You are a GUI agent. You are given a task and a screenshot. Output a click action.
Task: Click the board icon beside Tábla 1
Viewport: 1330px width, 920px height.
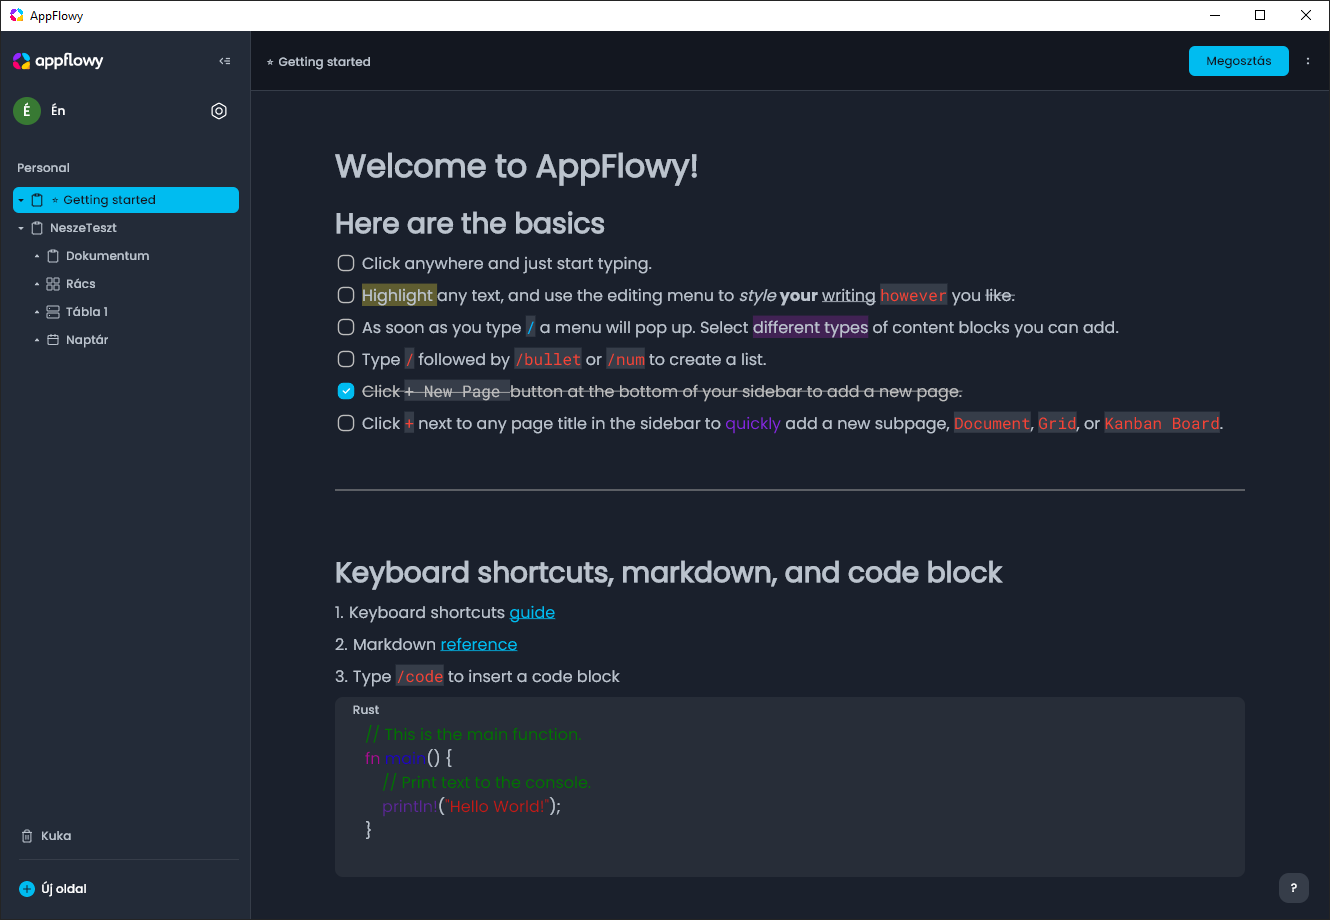click(53, 312)
